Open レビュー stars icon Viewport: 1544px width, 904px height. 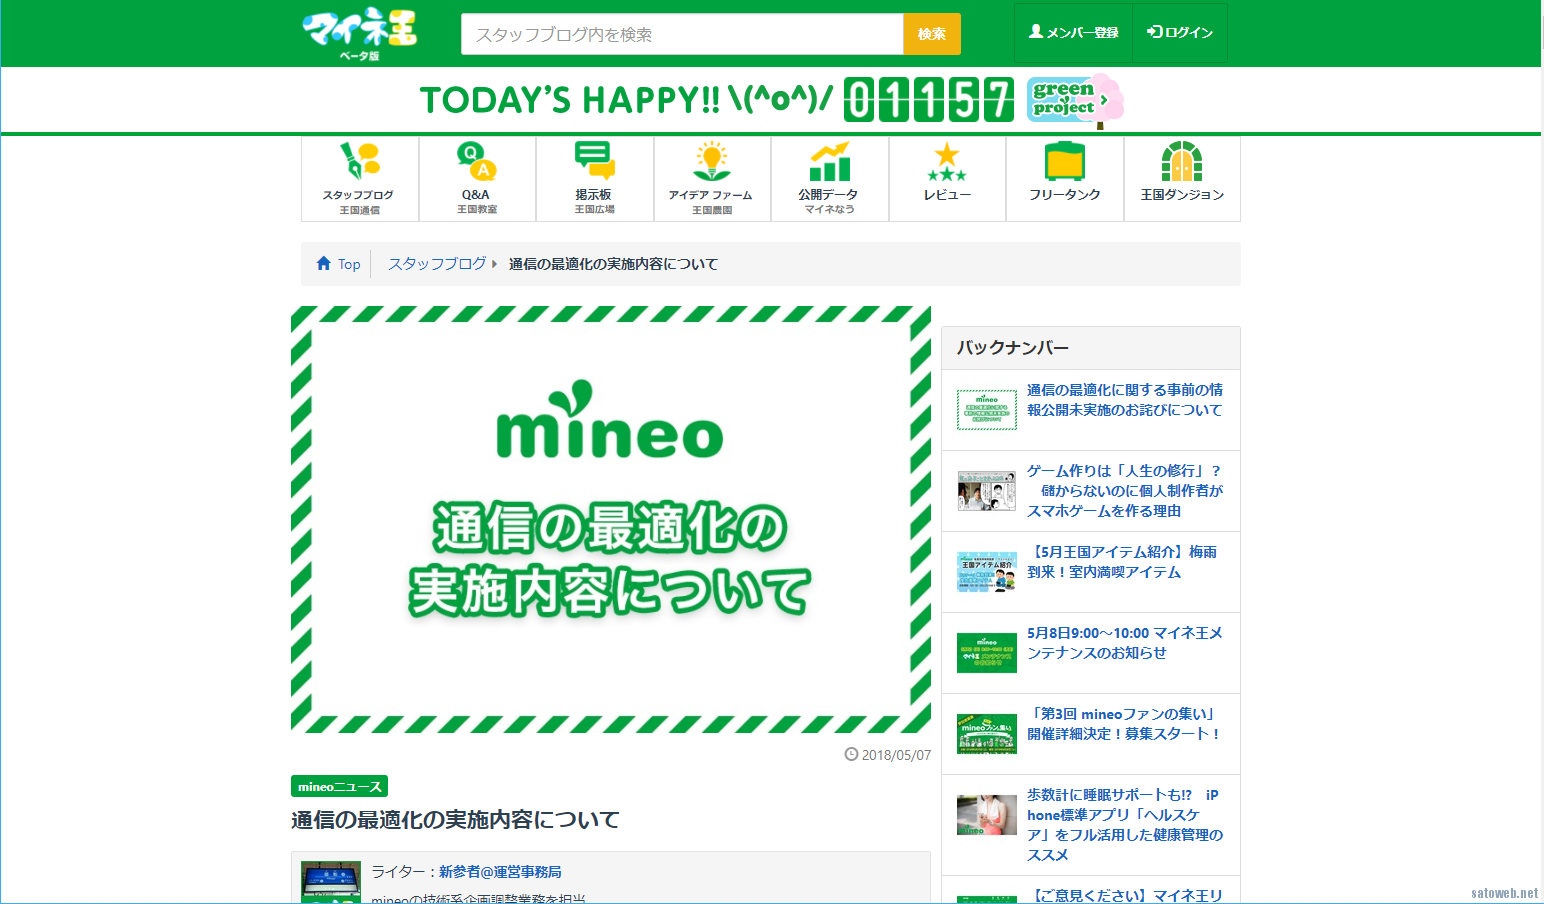(947, 178)
